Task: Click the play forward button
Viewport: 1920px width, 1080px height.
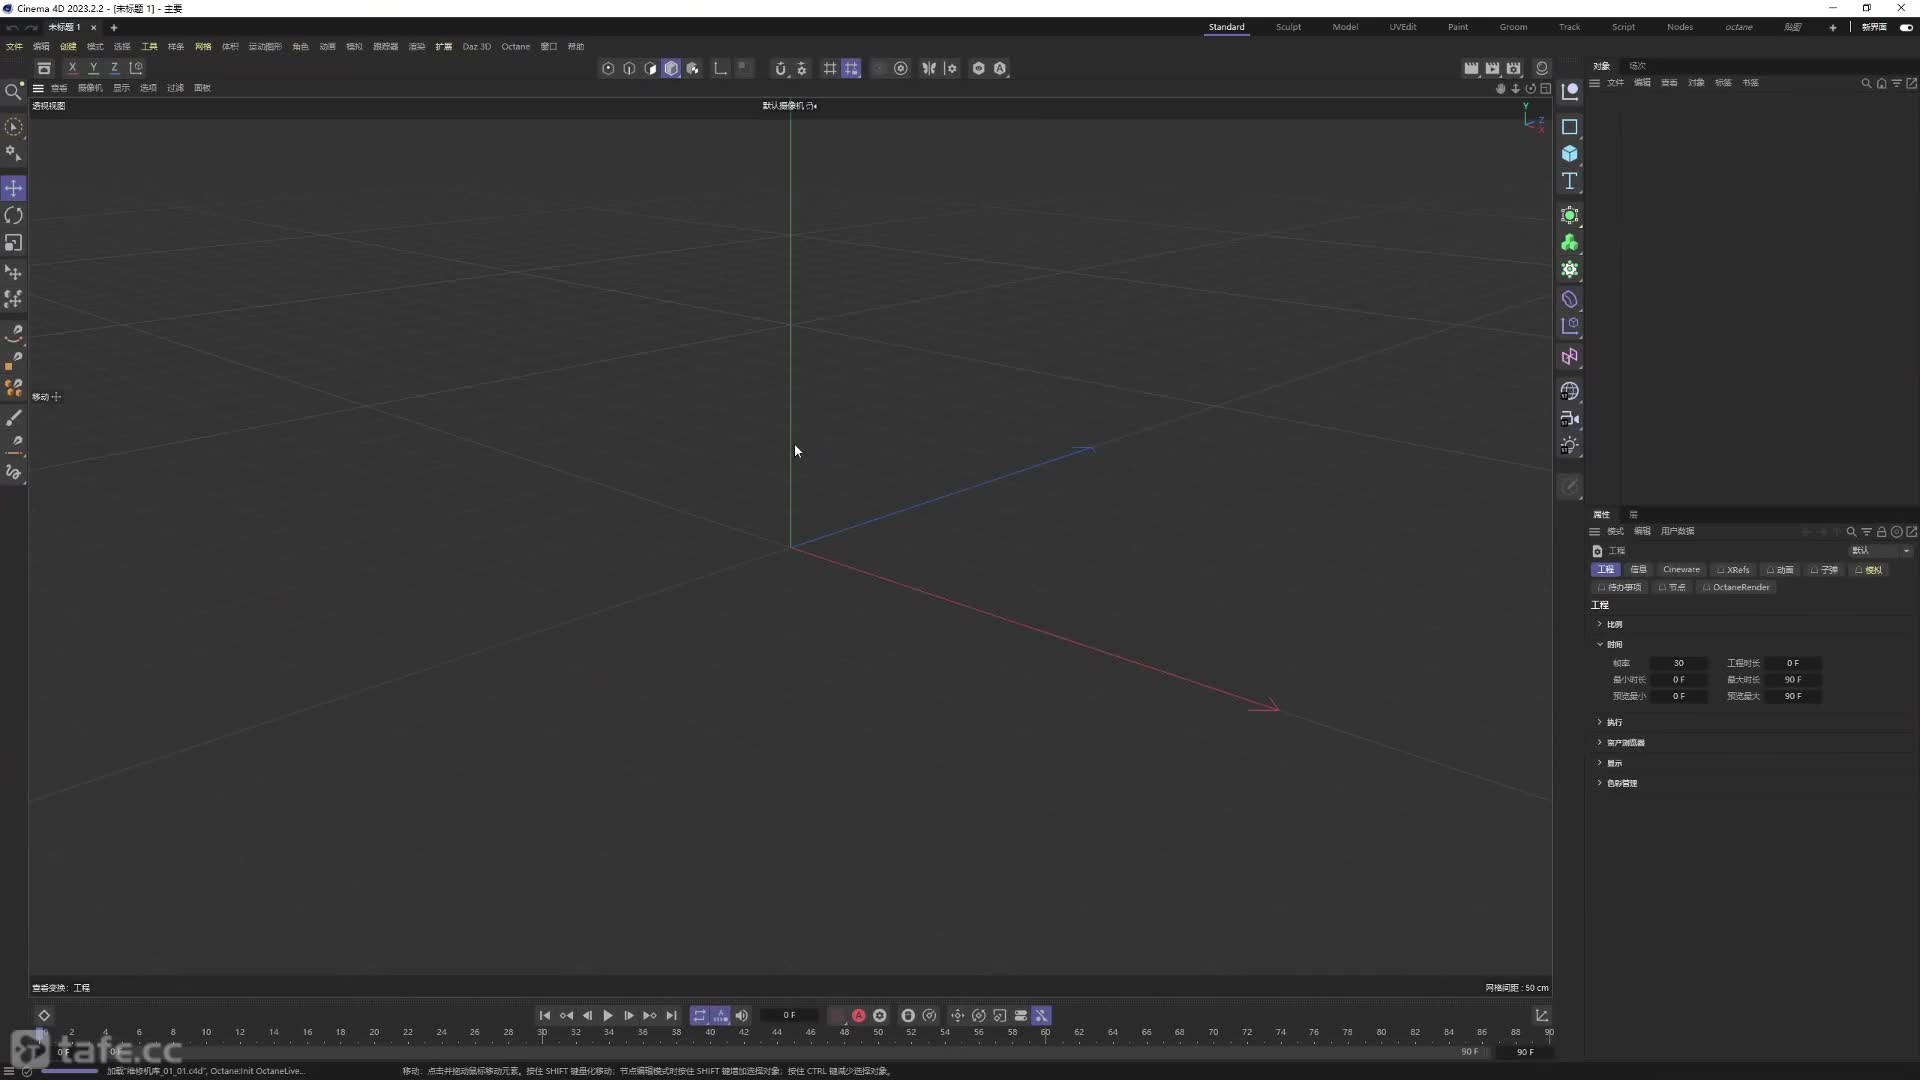Action: (608, 1015)
